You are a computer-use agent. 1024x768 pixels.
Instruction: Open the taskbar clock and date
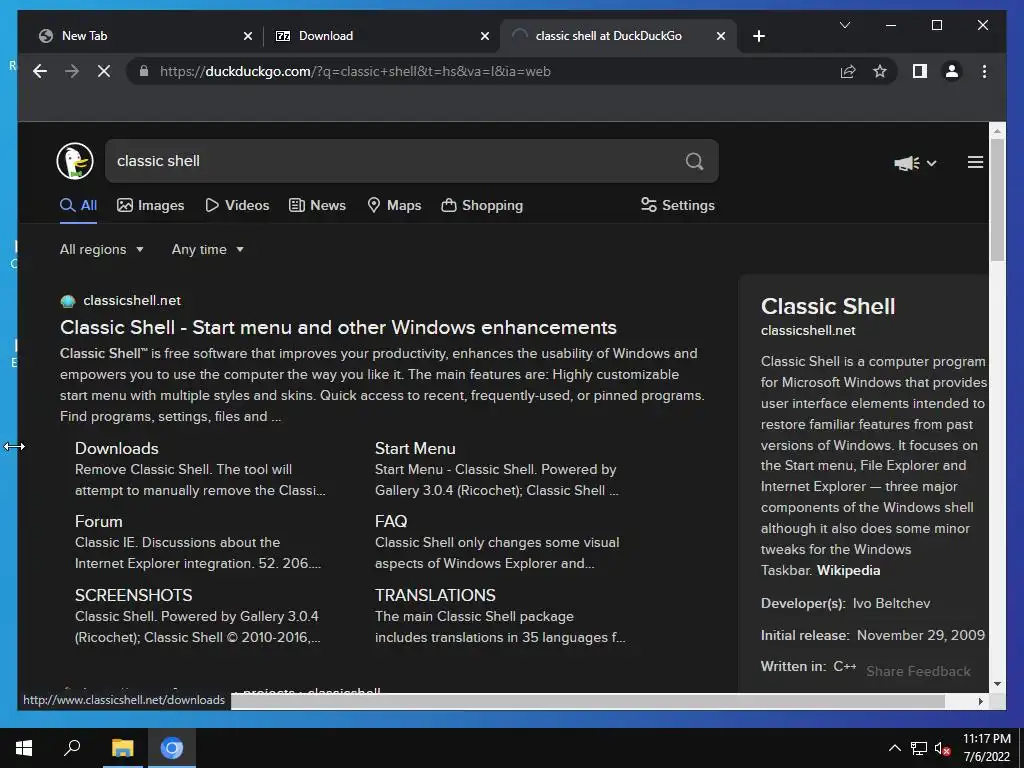pyautogui.click(x=987, y=748)
